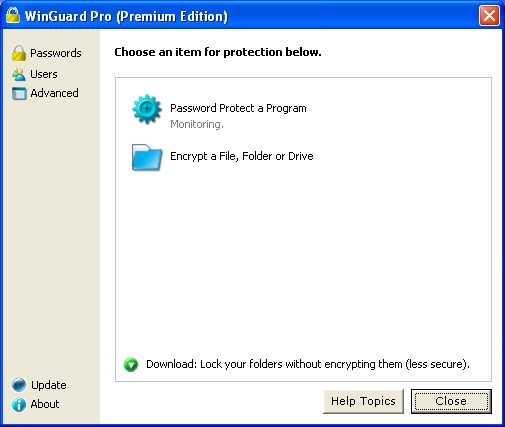505x427 pixels.
Task: Open the Advanced settings label
Action: coord(54,93)
